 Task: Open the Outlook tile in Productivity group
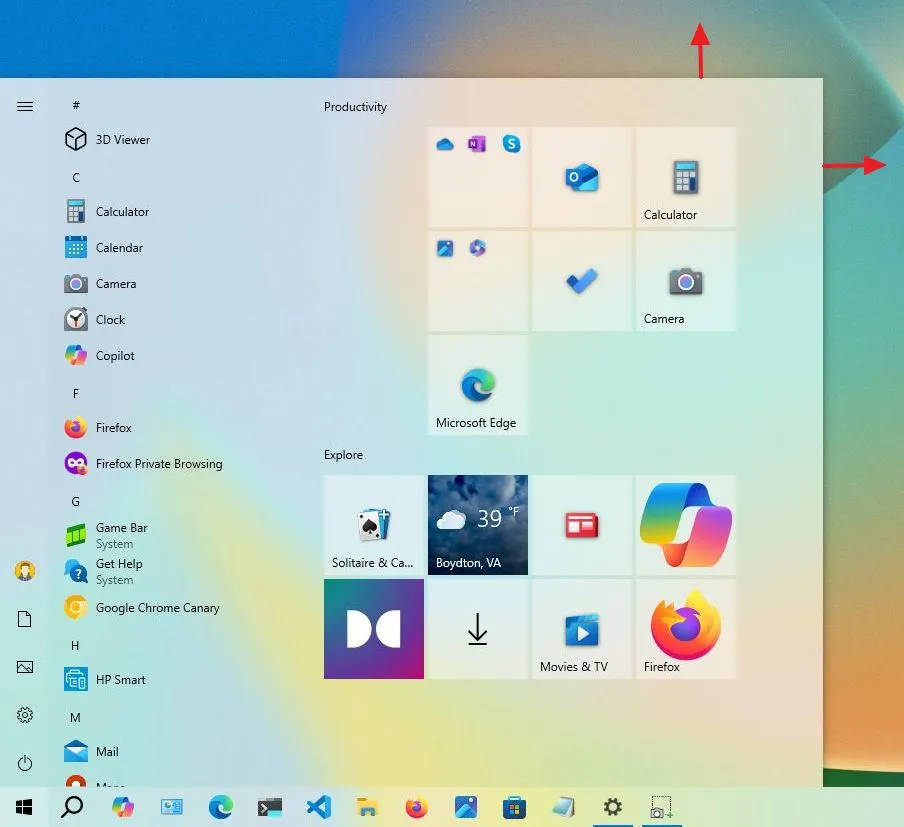[581, 177]
